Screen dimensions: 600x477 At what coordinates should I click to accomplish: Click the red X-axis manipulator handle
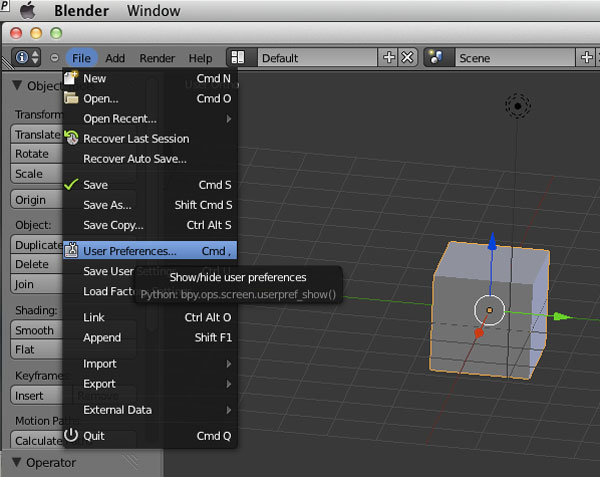[479, 333]
